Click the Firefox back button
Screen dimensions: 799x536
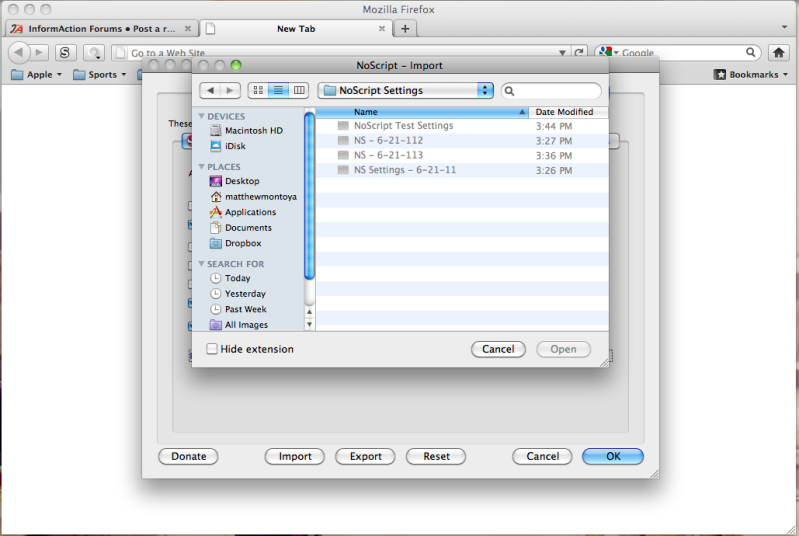coord(19,52)
